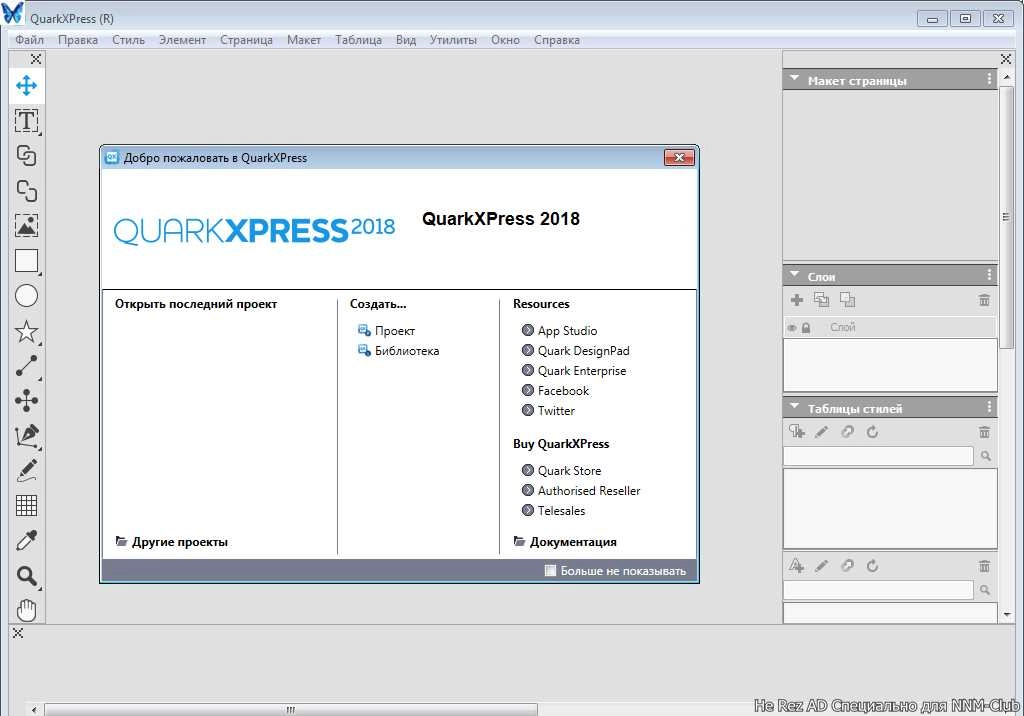Select the Freehand drawing pencil tool
Image resolution: width=1024 pixels, height=716 pixels.
26,470
